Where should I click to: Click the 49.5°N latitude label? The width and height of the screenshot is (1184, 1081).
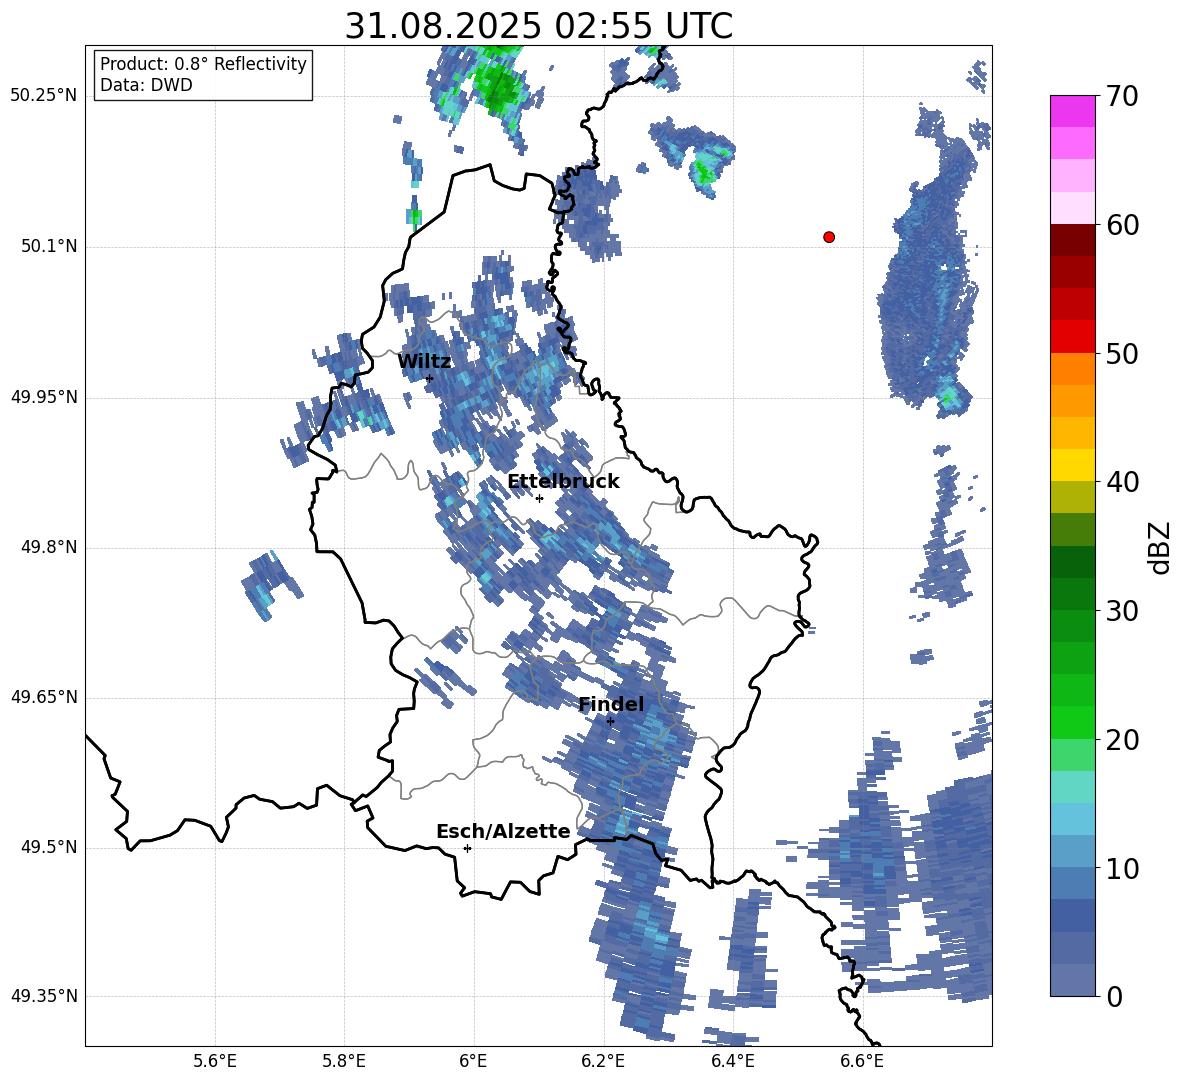(x=49, y=848)
